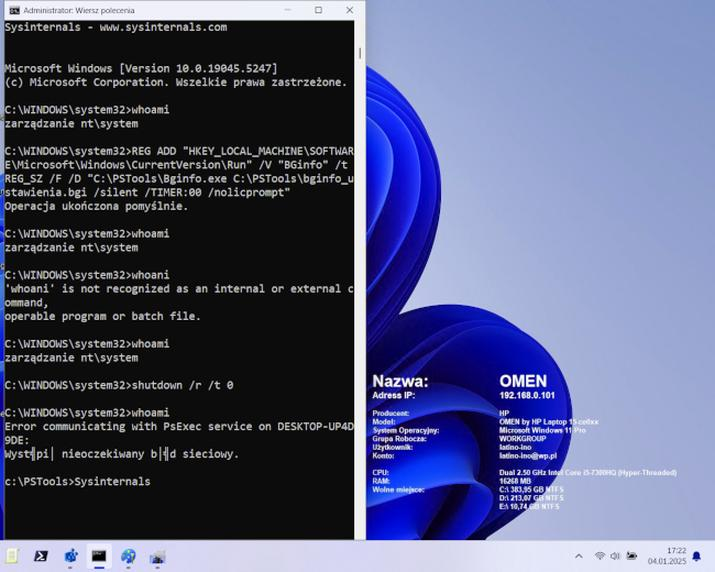Image resolution: width=715 pixels, height=572 pixels.
Task: Click the 'shutdown /r /t 0' command line
Action: pyautogui.click(x=119, y=385)
